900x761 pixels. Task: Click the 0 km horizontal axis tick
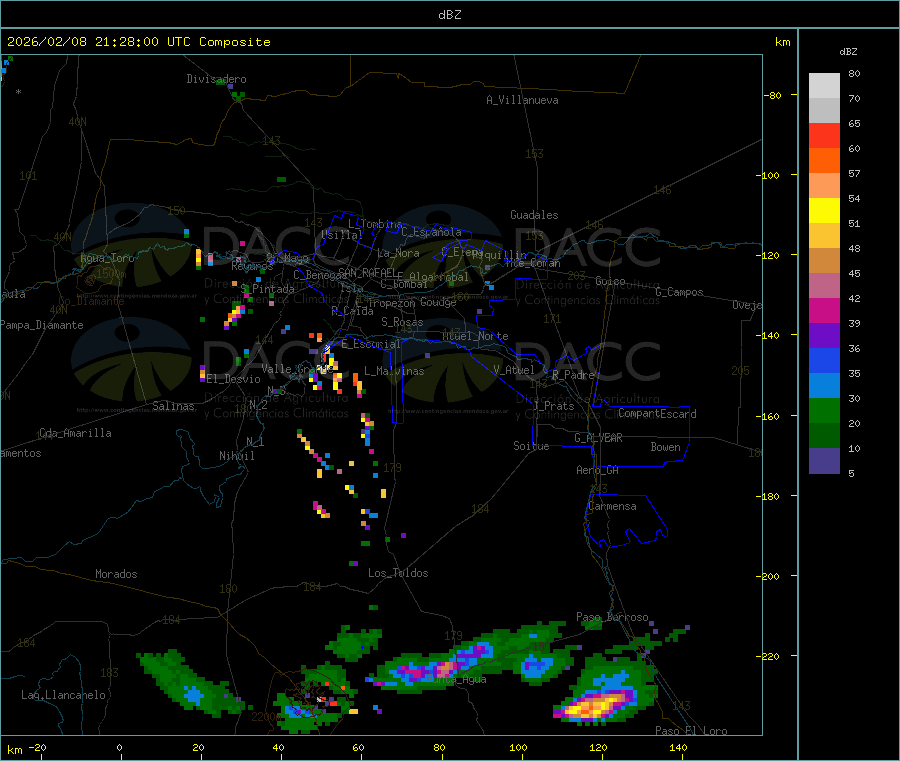pyautogui.click(x=119, y=748)
